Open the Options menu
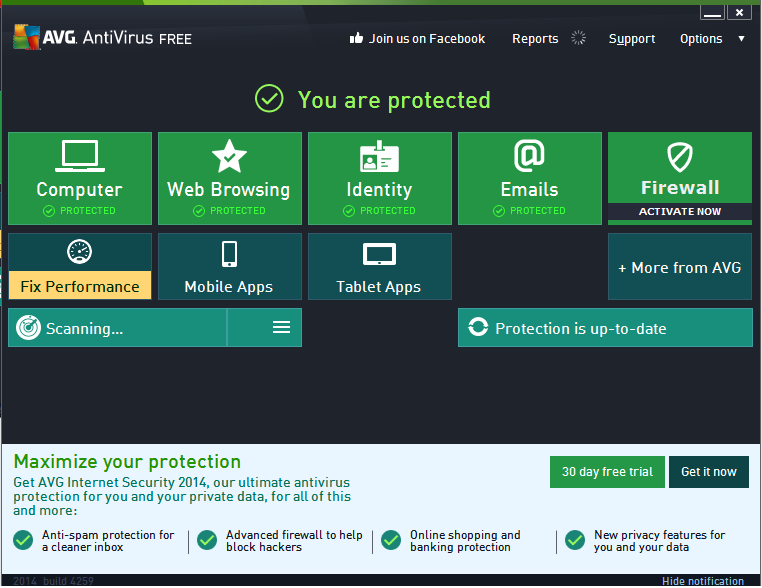This screenshot has height=588, width=762. (701, 39)
